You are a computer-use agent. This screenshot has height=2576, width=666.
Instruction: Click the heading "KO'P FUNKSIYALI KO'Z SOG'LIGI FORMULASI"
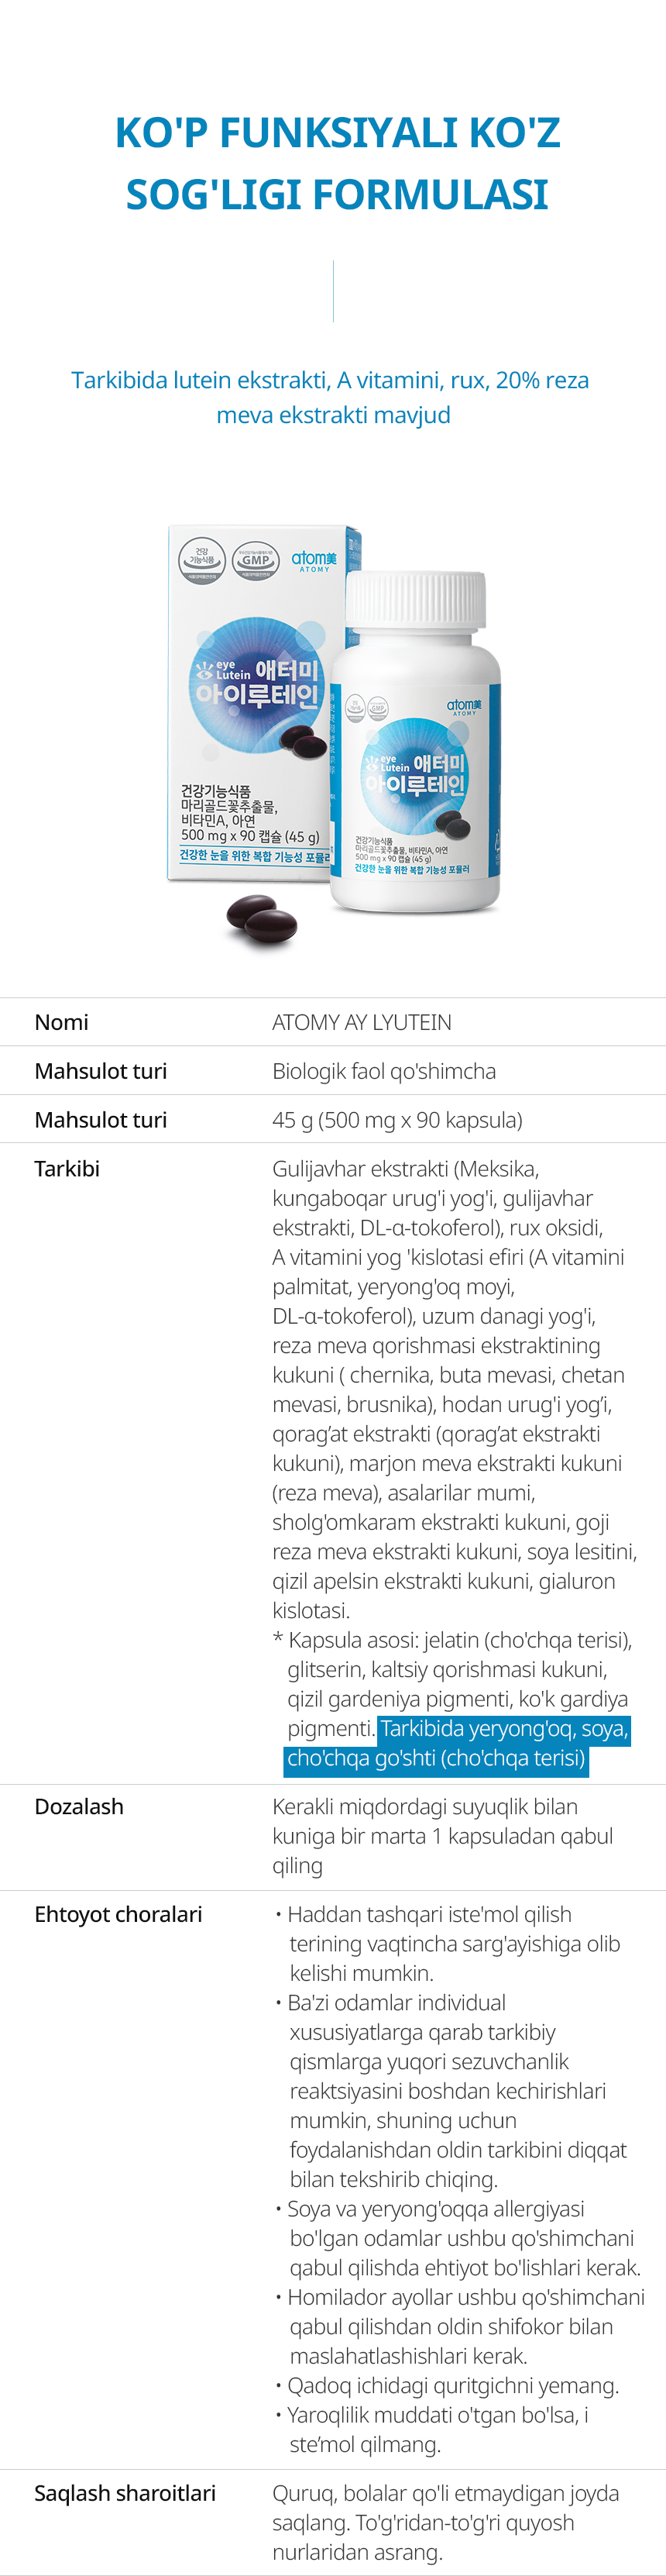pos(337,163)
